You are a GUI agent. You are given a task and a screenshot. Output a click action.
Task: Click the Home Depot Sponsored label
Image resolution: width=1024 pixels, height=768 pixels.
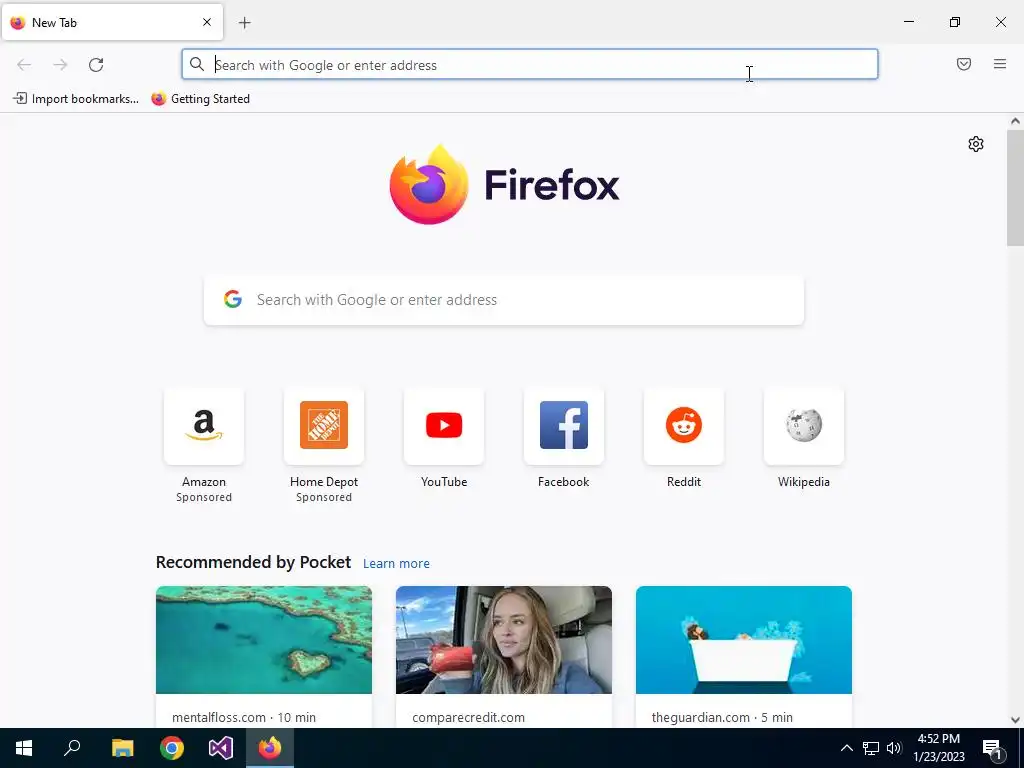point(324,498)
